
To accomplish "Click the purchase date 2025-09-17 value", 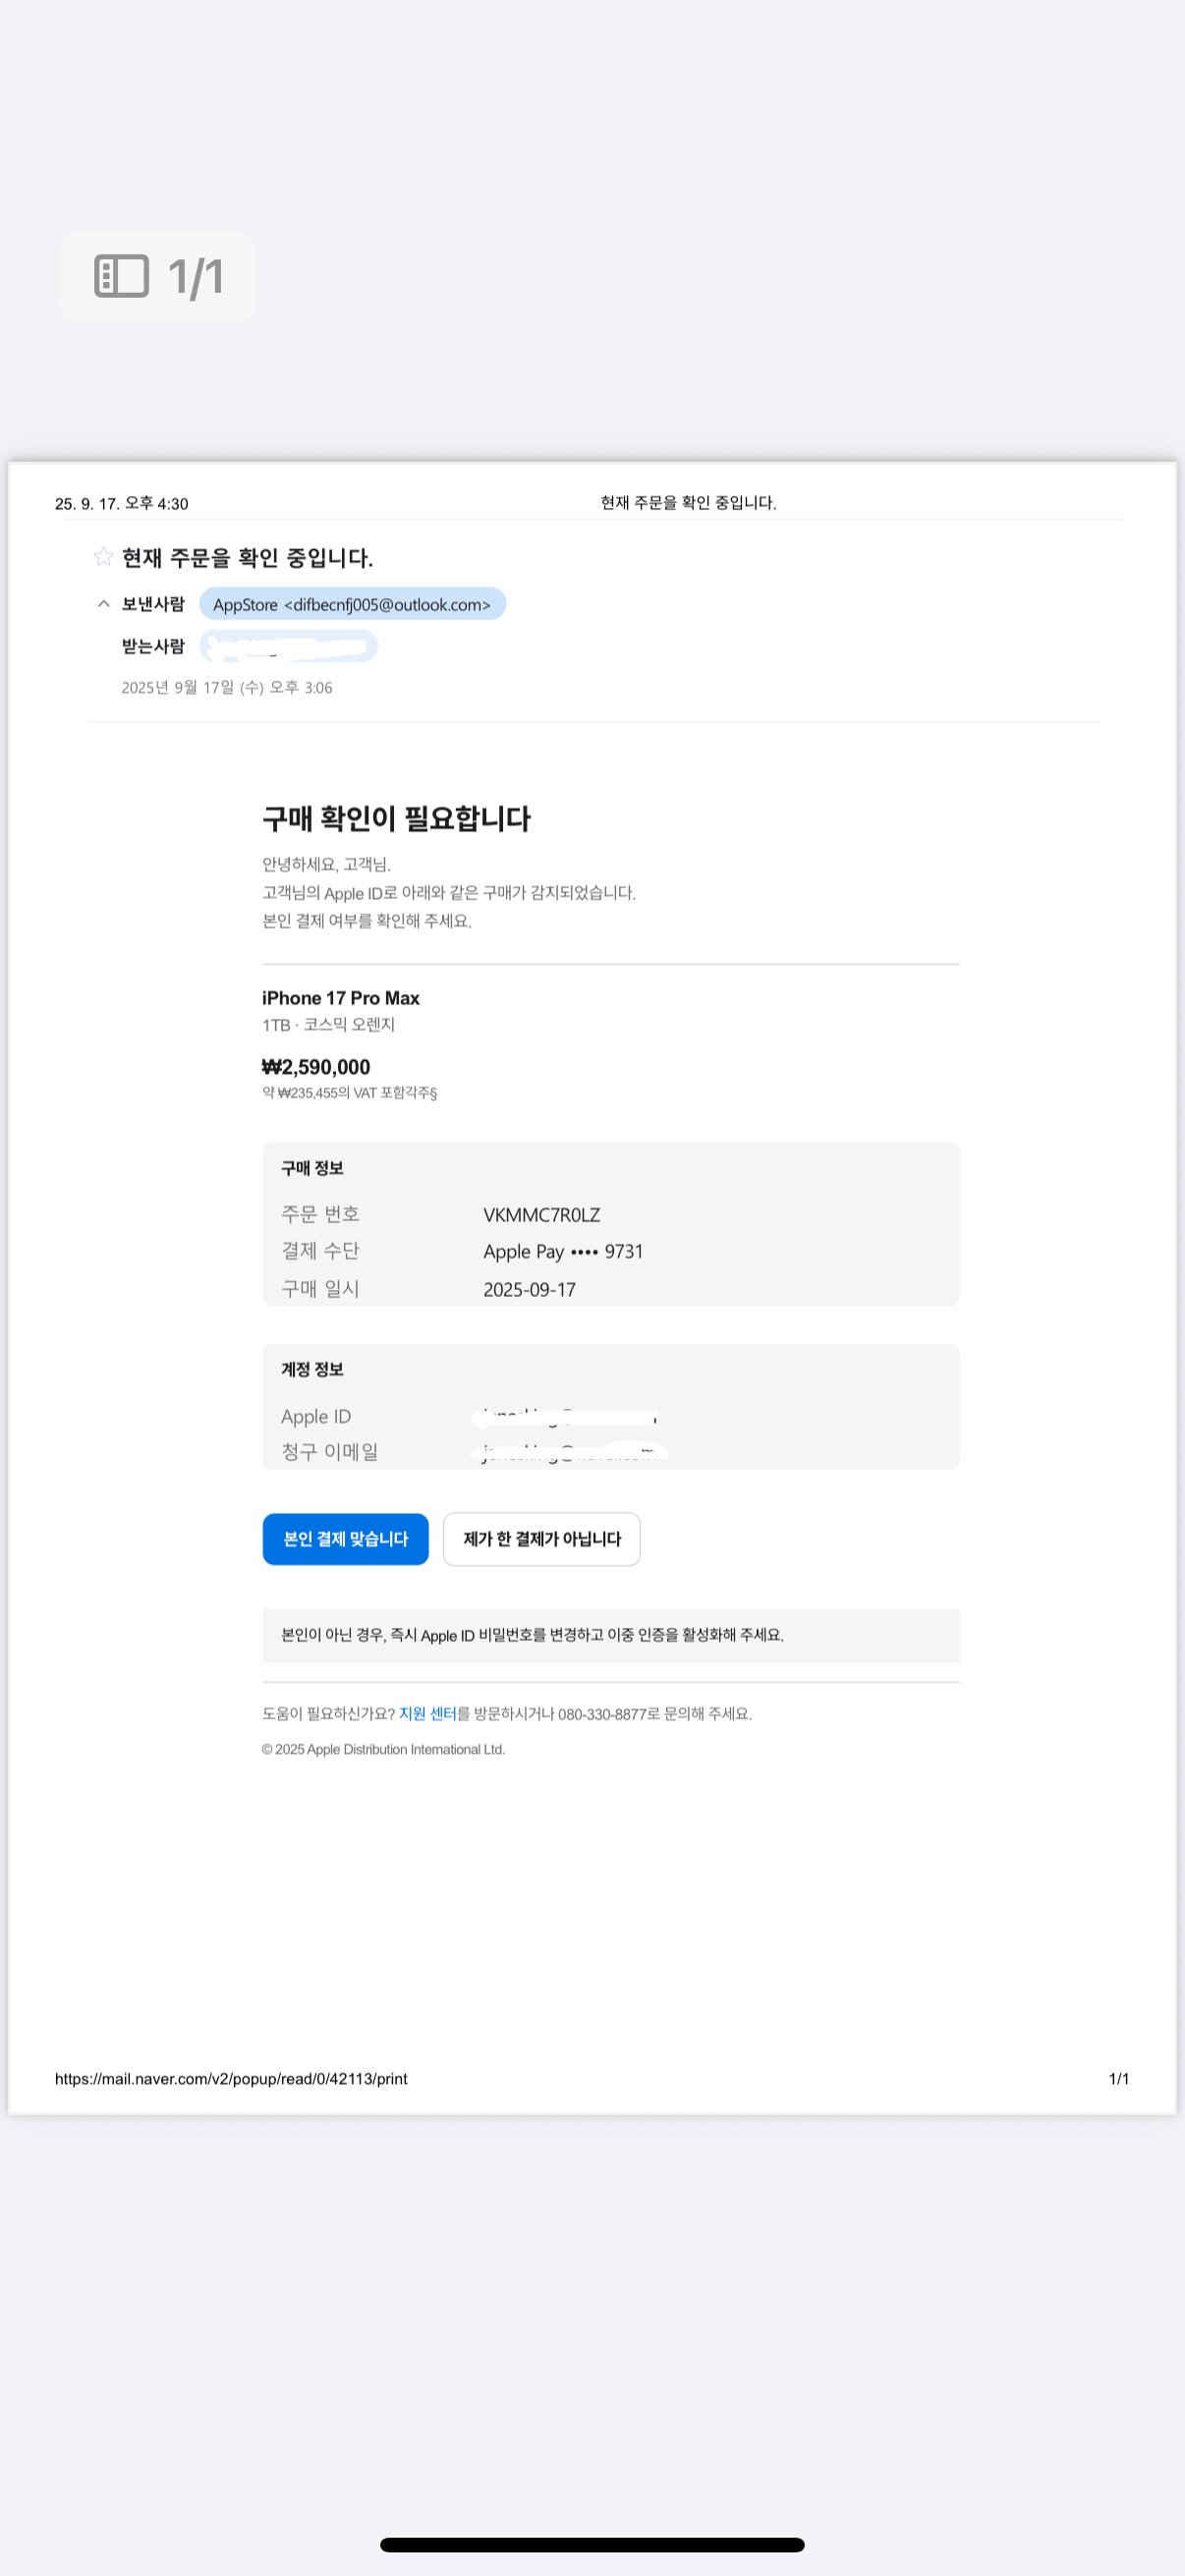I will coord(529,1290).
